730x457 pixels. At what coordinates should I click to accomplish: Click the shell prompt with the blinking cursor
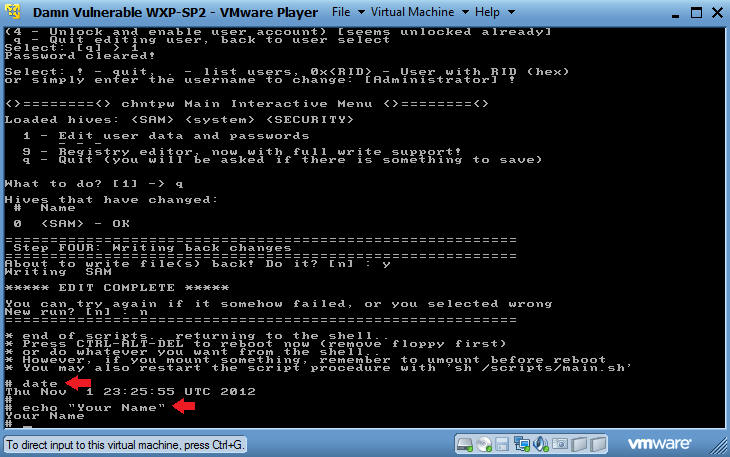18,424
